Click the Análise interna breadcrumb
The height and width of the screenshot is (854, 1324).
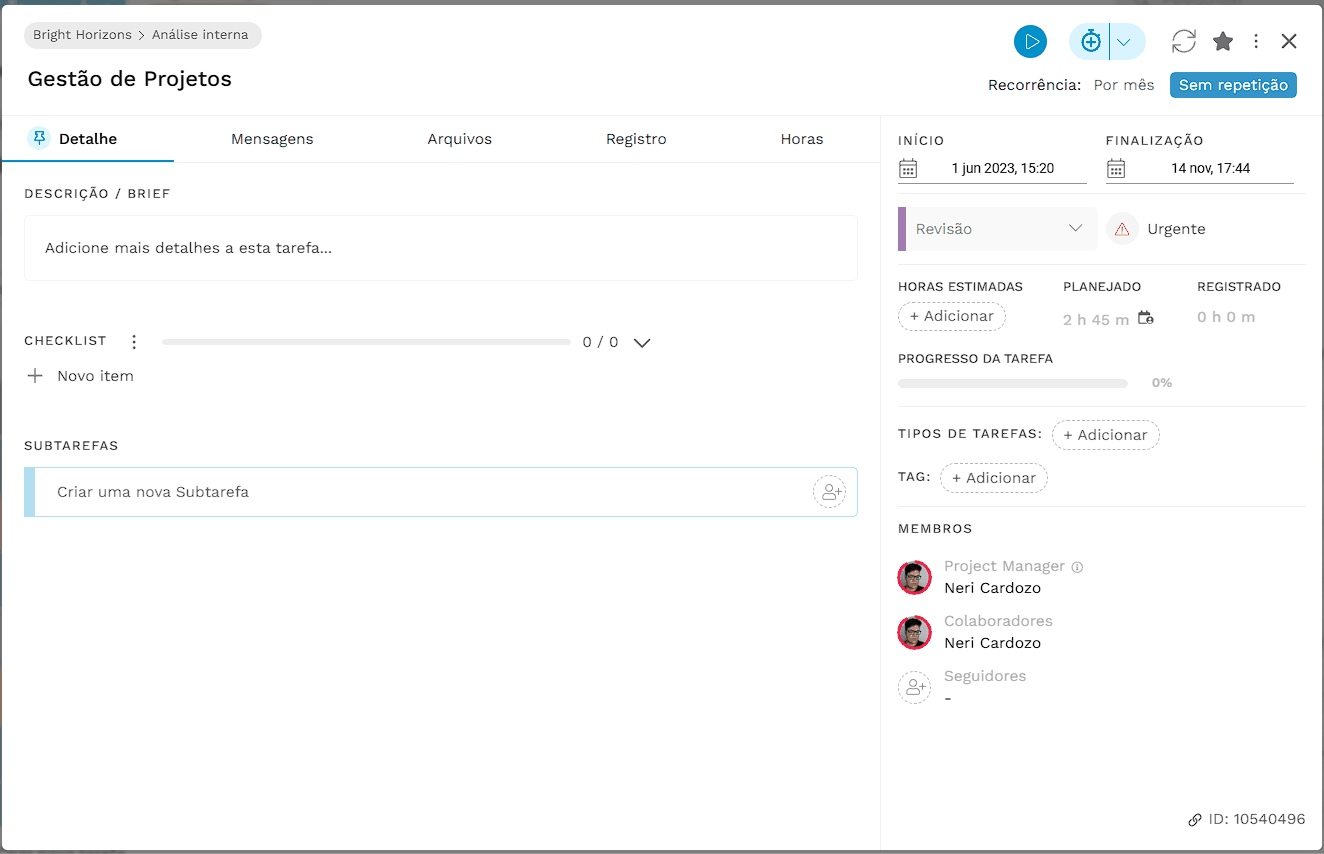coord(200,35)
